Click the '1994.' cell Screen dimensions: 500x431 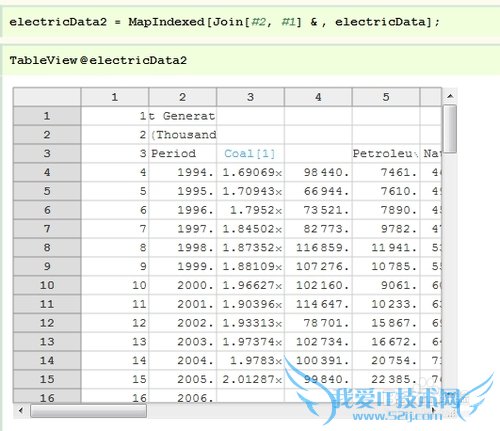tap(183, 172)
